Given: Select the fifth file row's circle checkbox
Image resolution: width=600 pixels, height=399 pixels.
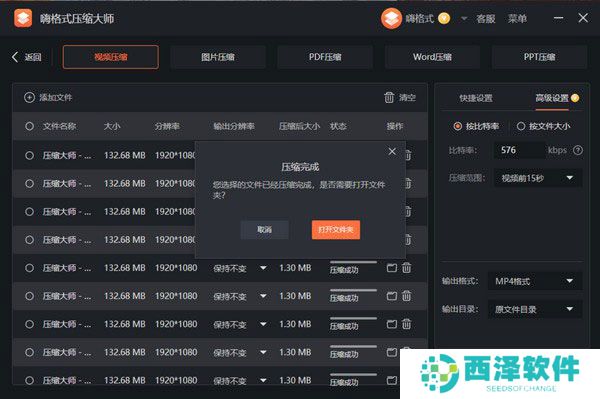Looking at the screenshot, I should pos(29,268).
